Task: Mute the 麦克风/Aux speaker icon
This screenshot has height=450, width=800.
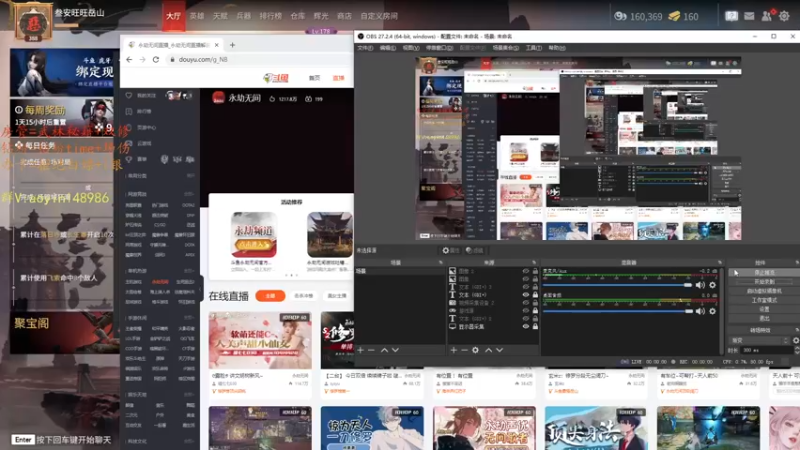Action: (700, 285)
